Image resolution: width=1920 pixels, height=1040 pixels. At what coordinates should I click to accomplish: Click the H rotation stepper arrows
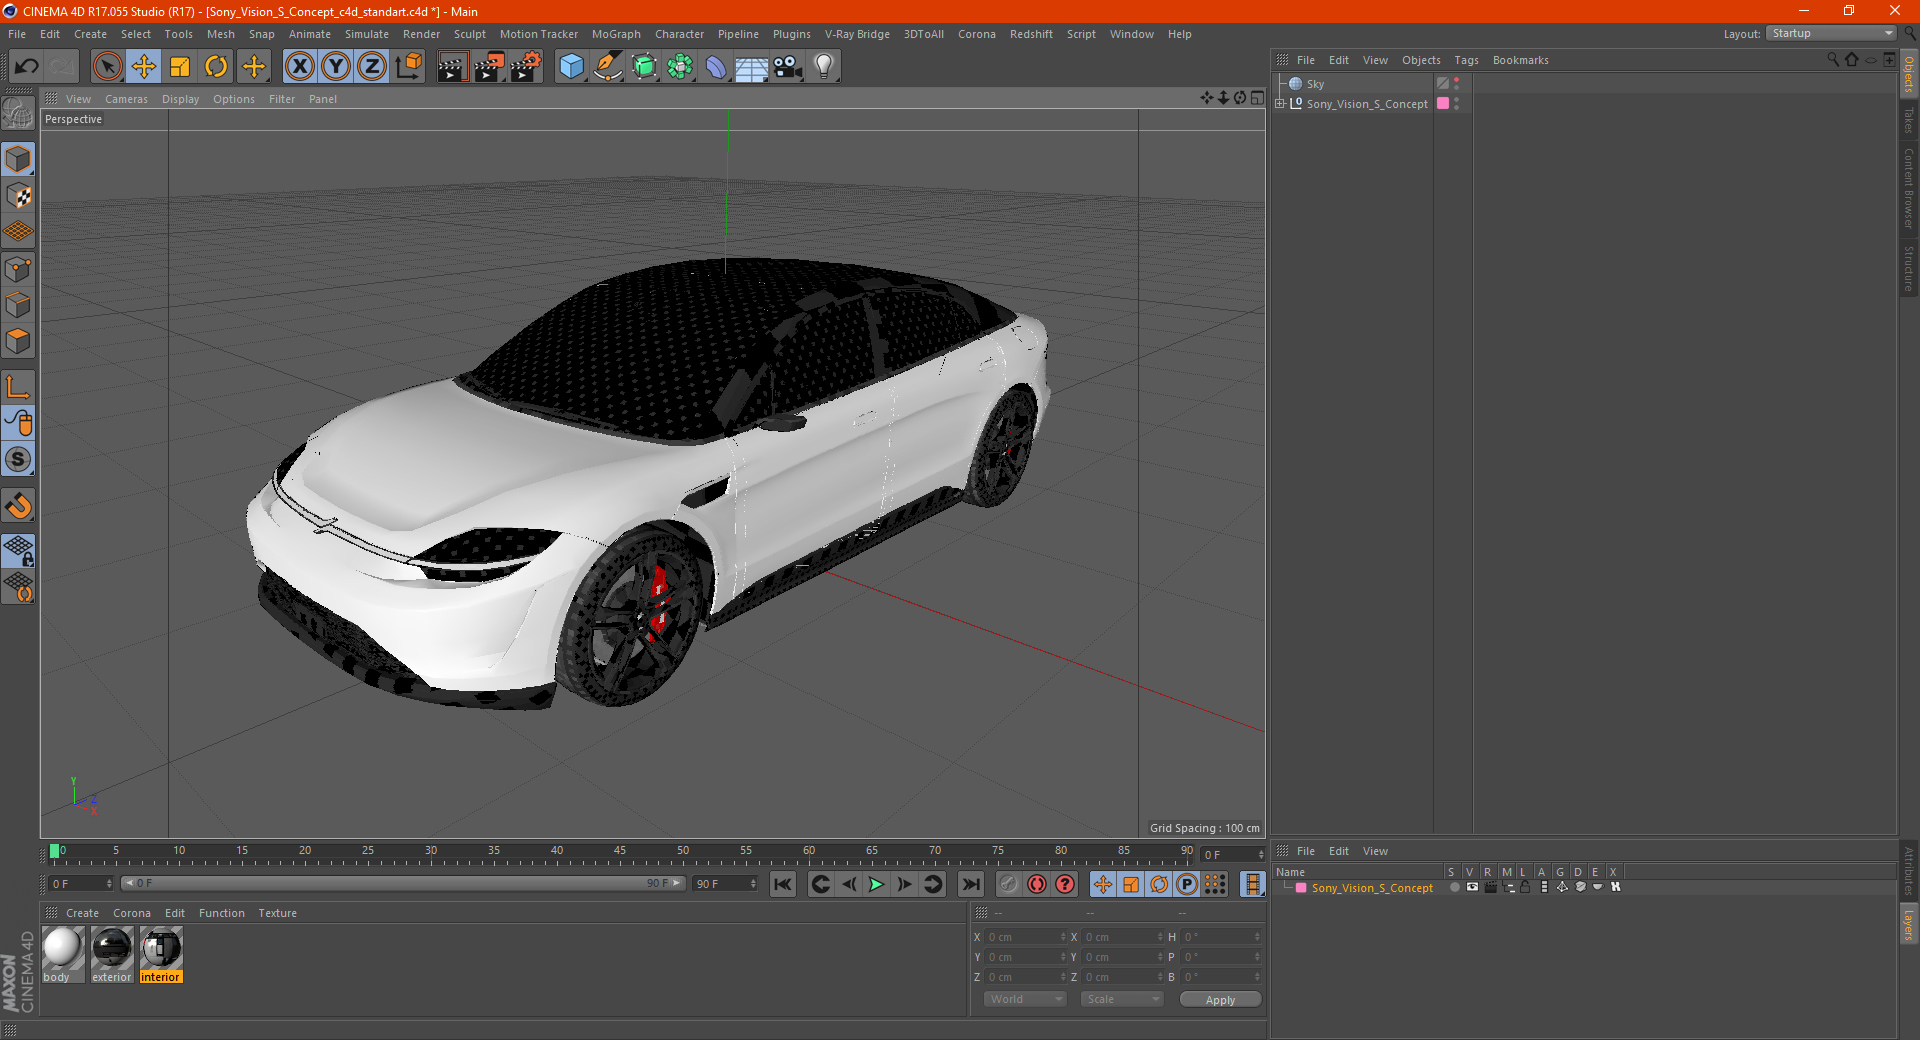pos(1257,937)
